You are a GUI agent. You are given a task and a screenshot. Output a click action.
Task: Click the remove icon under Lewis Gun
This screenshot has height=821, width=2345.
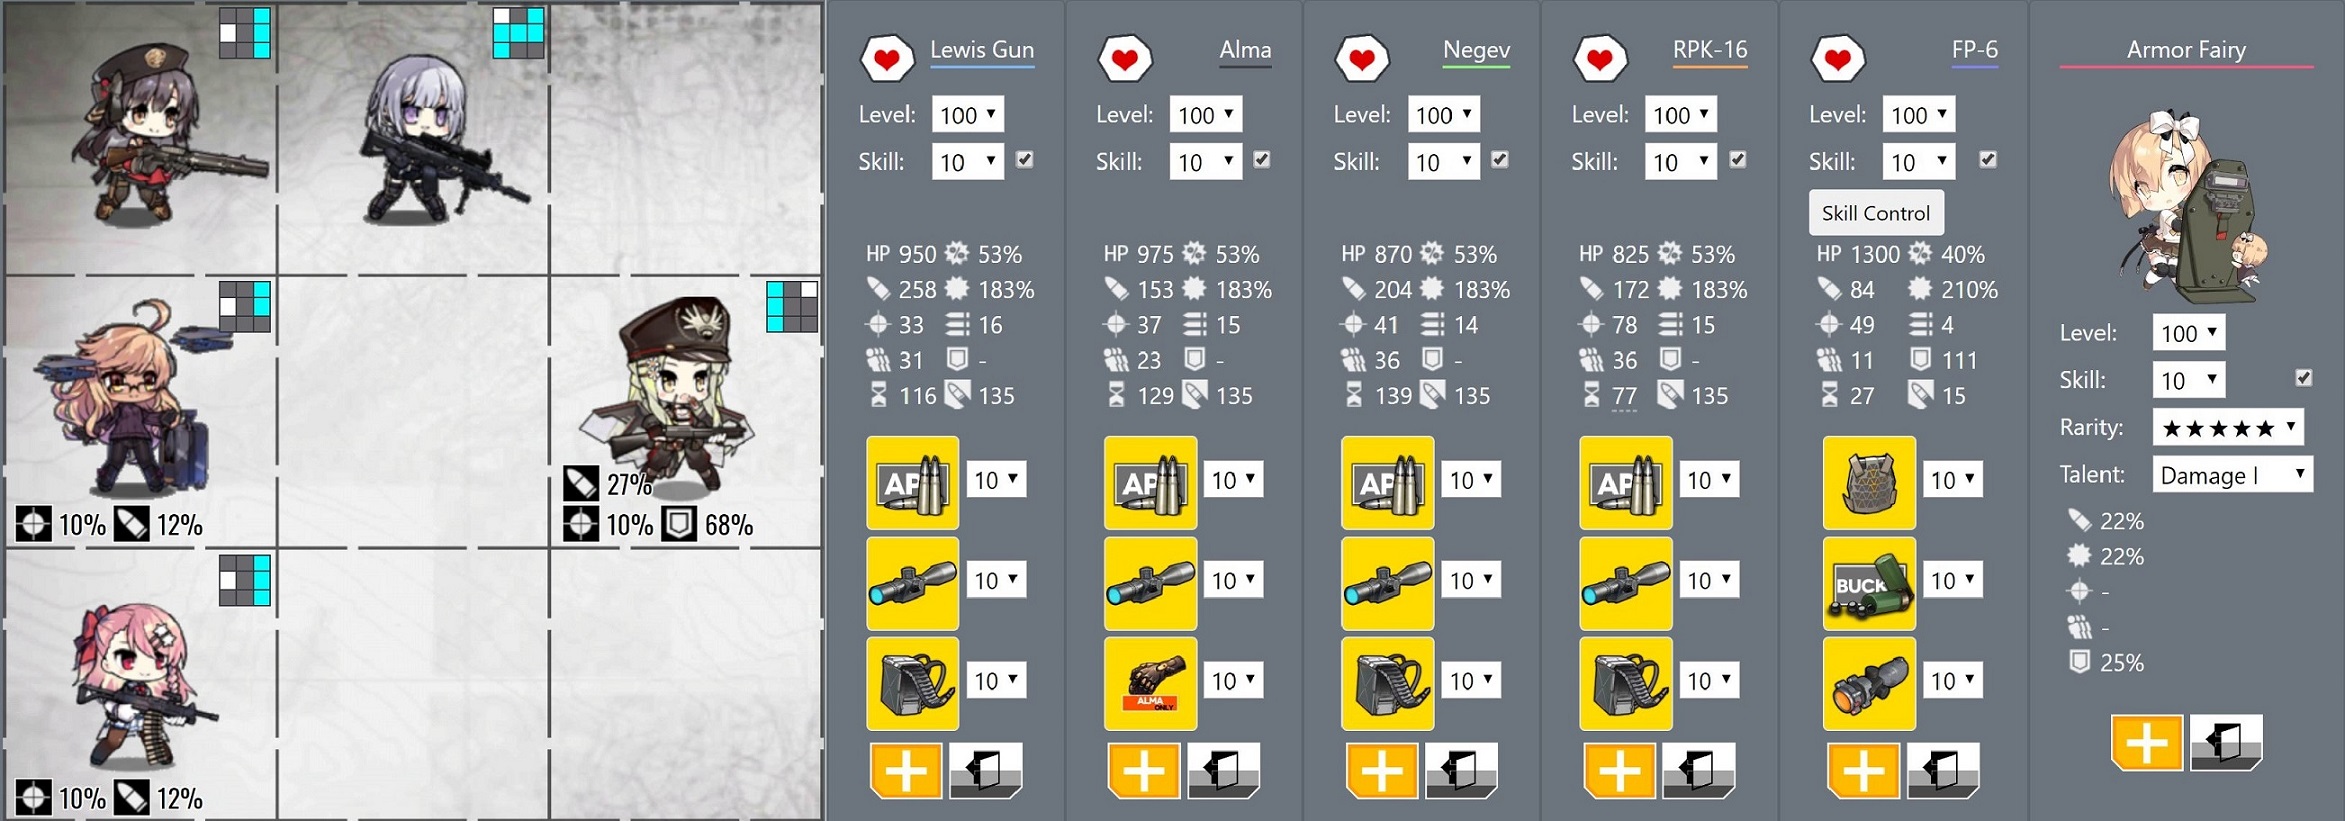[x=985, y=770]
